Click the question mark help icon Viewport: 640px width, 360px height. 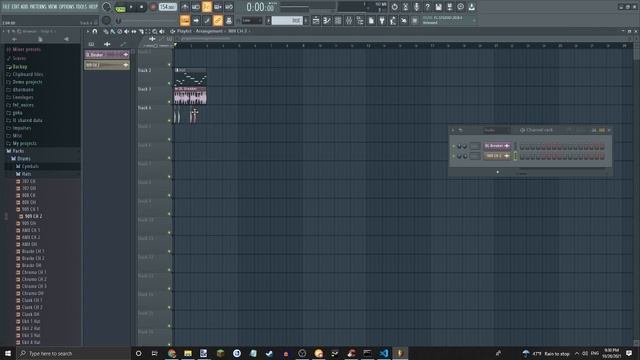point(427,7)
